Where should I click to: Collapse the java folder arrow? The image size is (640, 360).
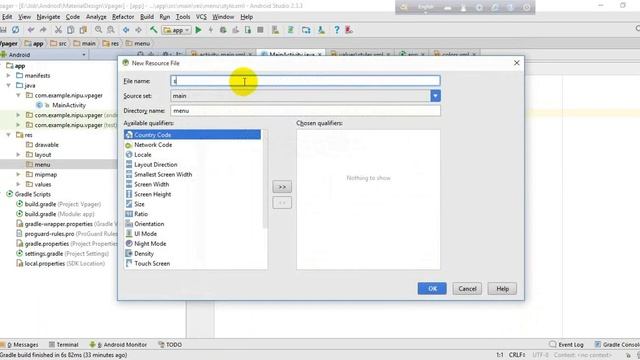9,85
